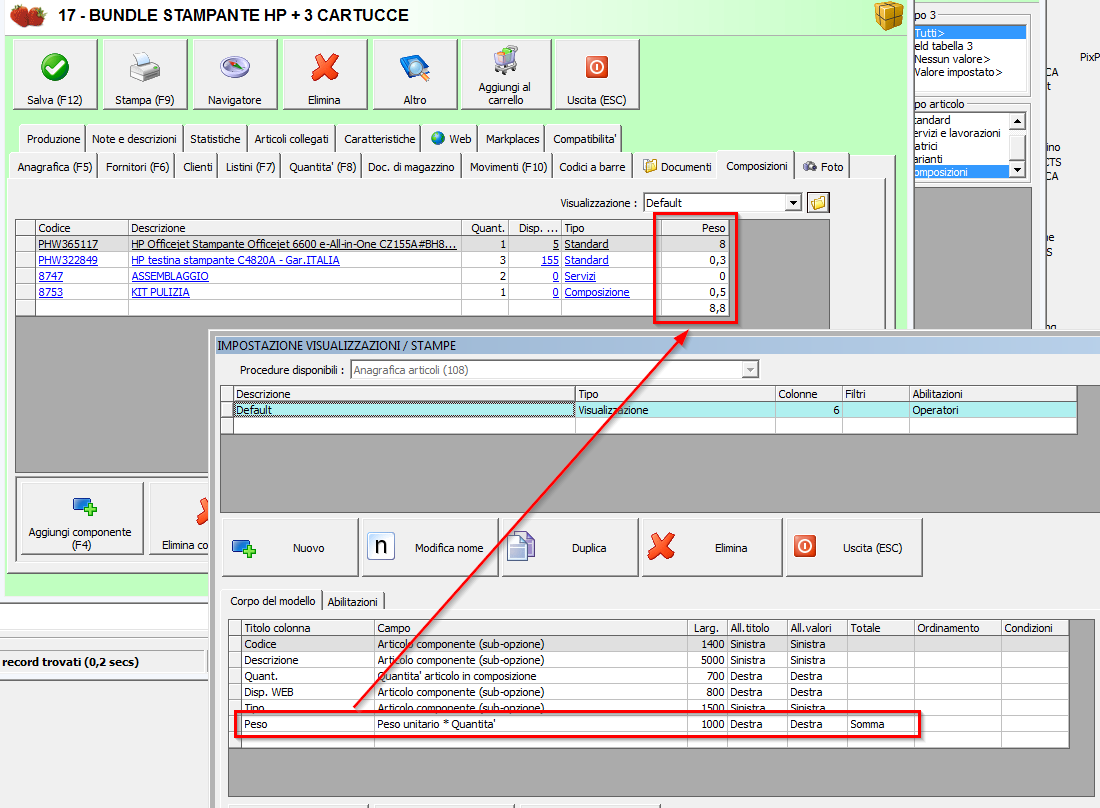Click code link 8747

coord(51,276)
